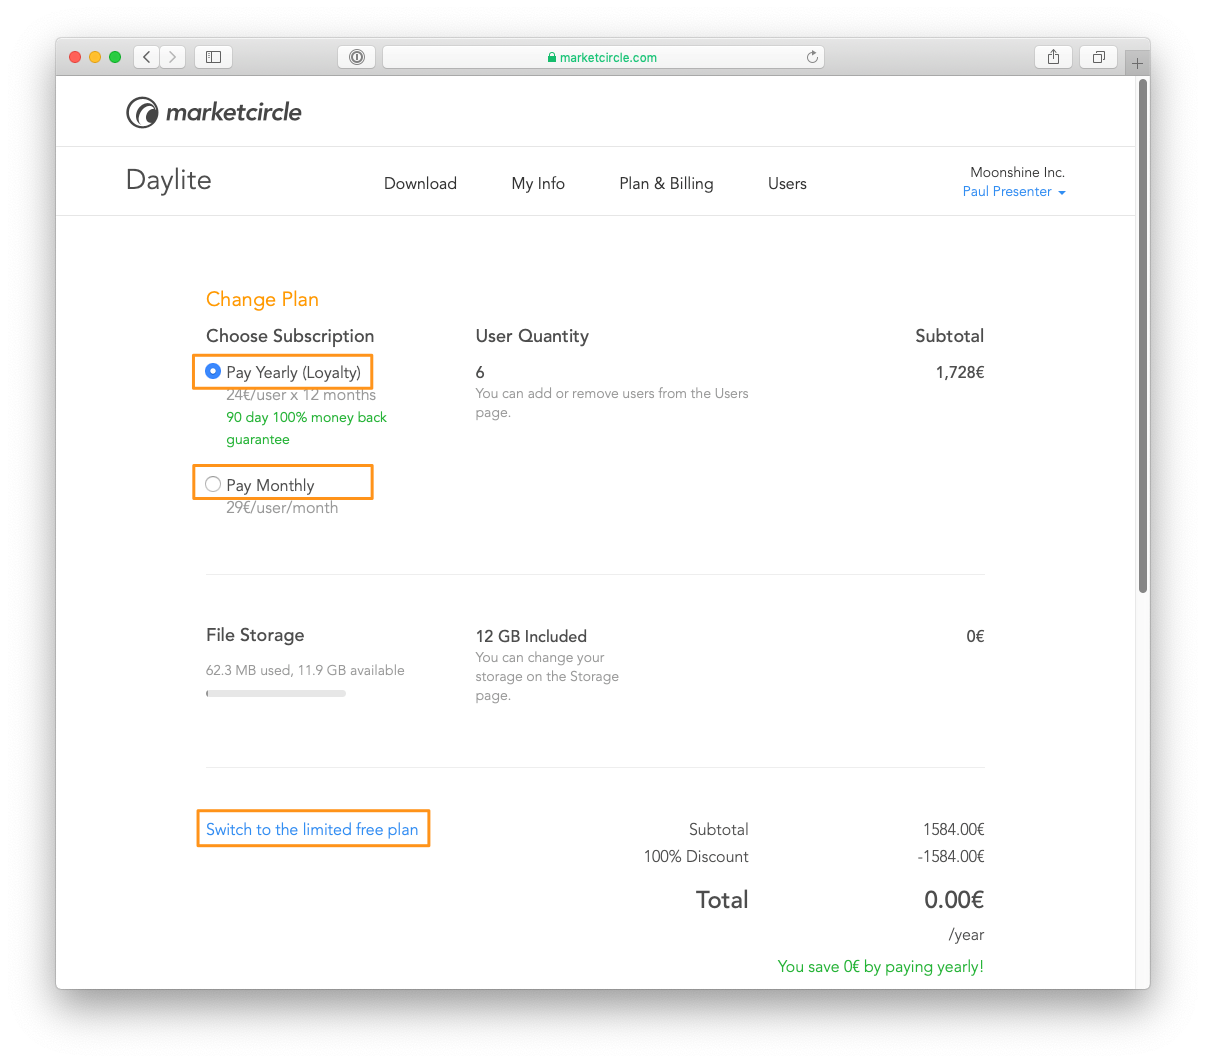Open the 1Password extension icon
The image size is (1206, 1063).
click(x=357, y=57)
